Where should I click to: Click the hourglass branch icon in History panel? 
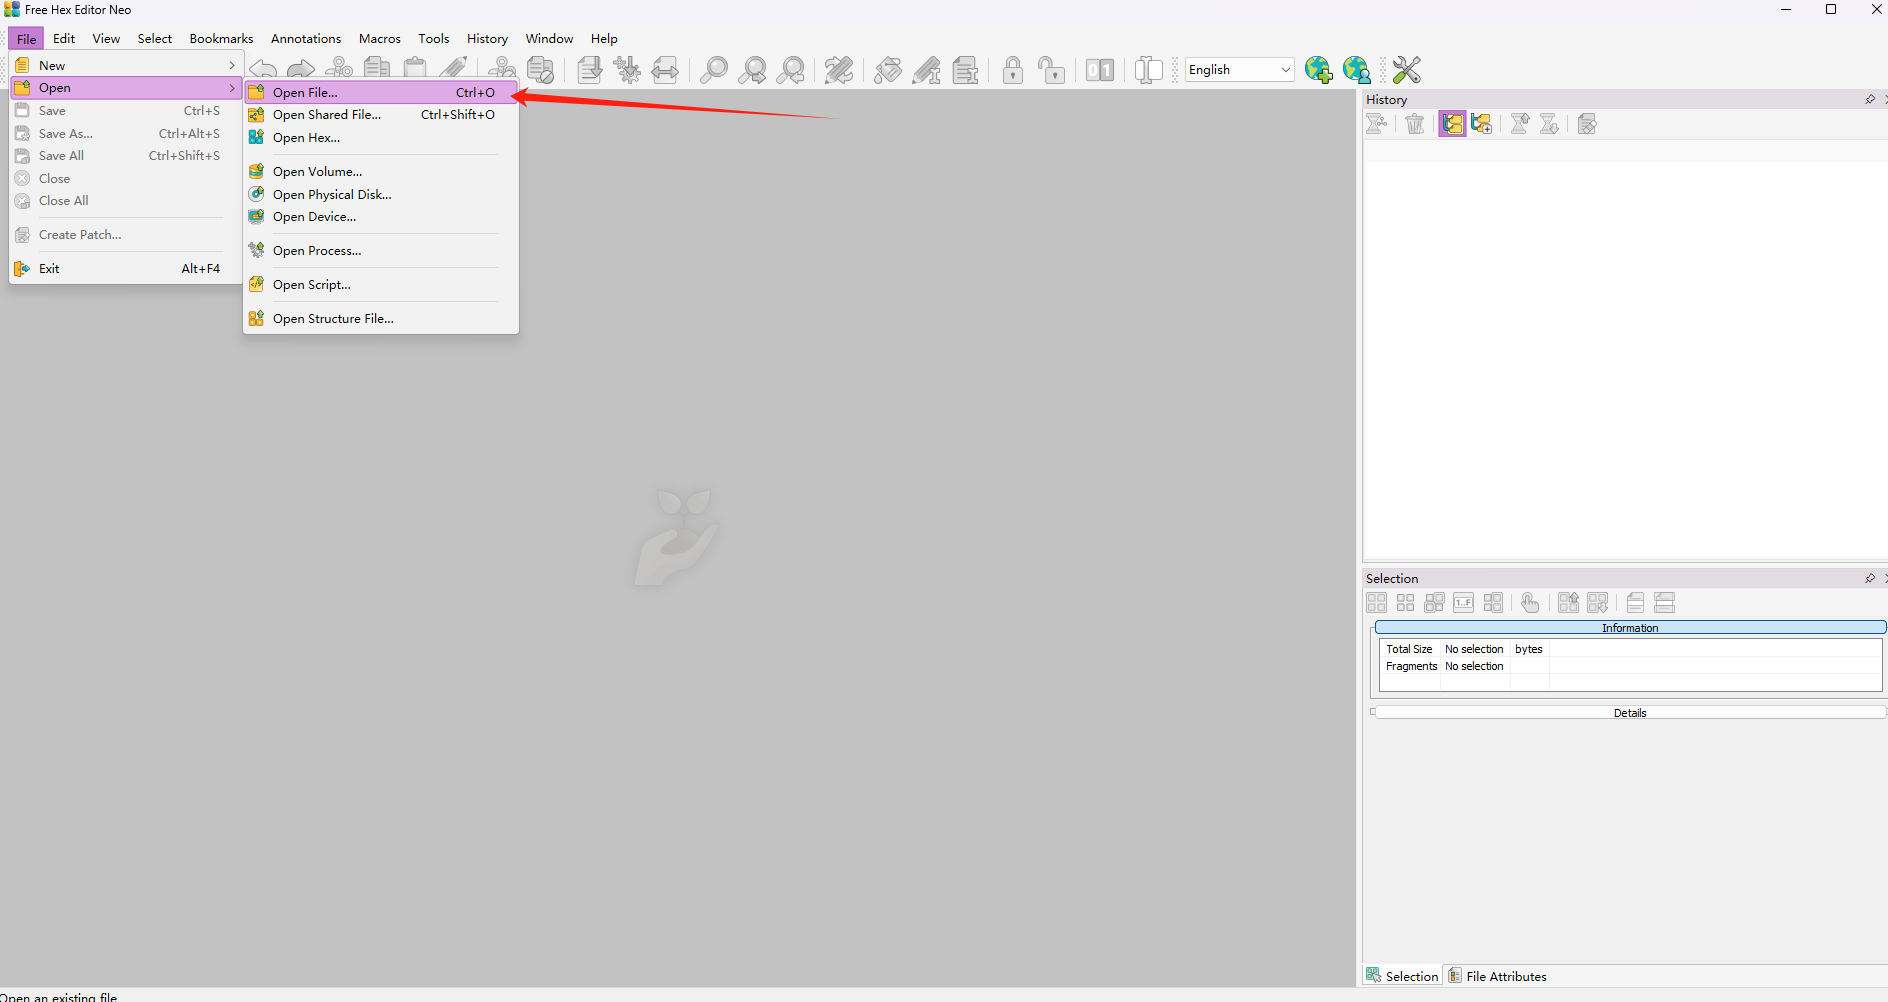click(1377, 124)
